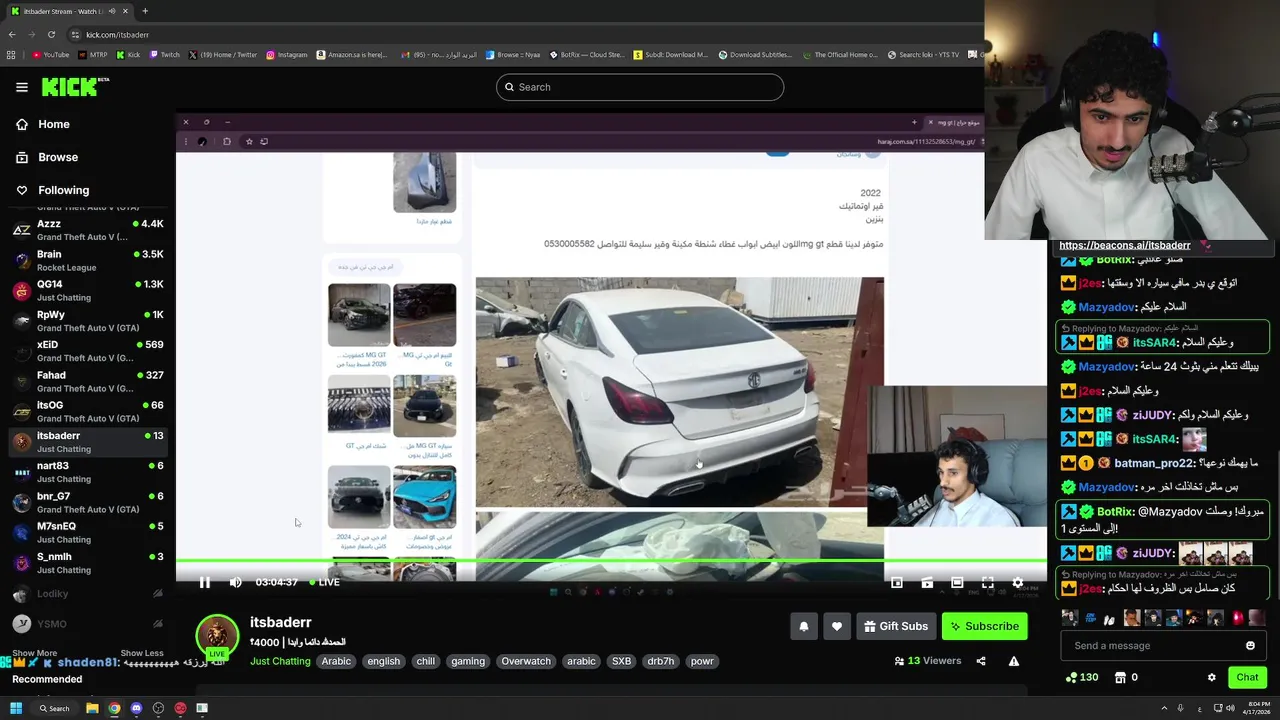This screenshot has width=1280, height=720.
Task: Toggle theater mode in player
Action: 957,582
